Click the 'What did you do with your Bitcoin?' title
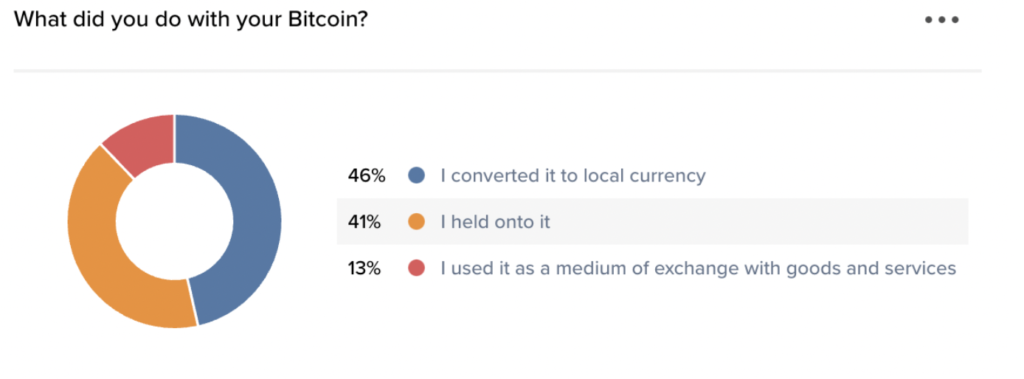The width and height of the screenshot is (1024, 379). (190, 20)
